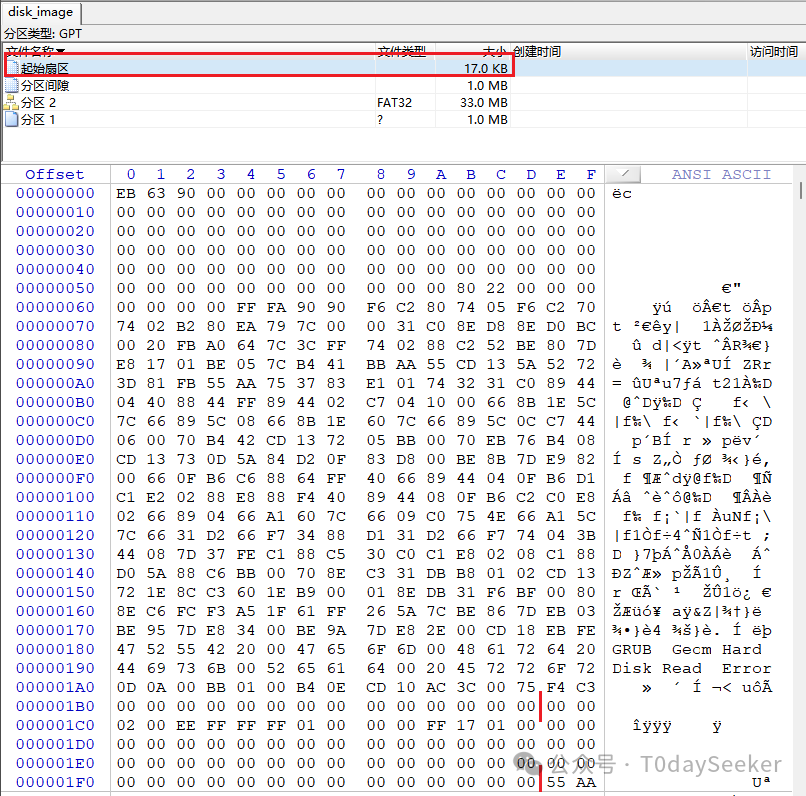Click the vertical scrollbar thumb in hex view
This screenshot has width=806, height=796.
(x=800, y=190)
